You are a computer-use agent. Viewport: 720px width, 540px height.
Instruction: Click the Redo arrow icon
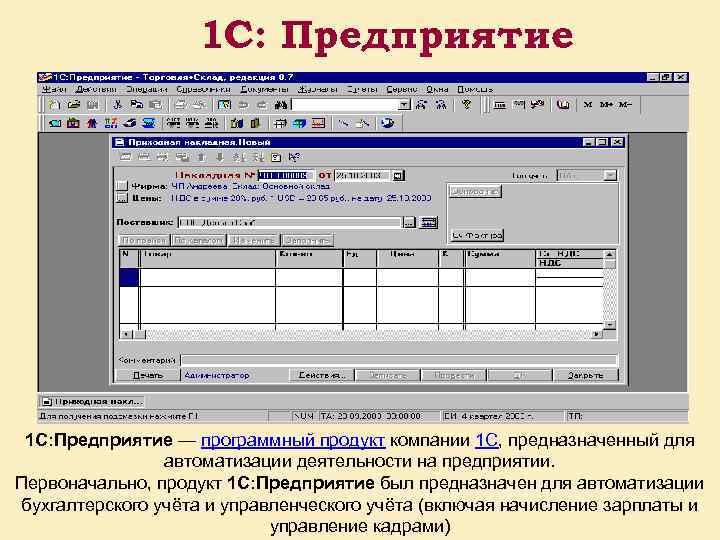pos(261,105)
